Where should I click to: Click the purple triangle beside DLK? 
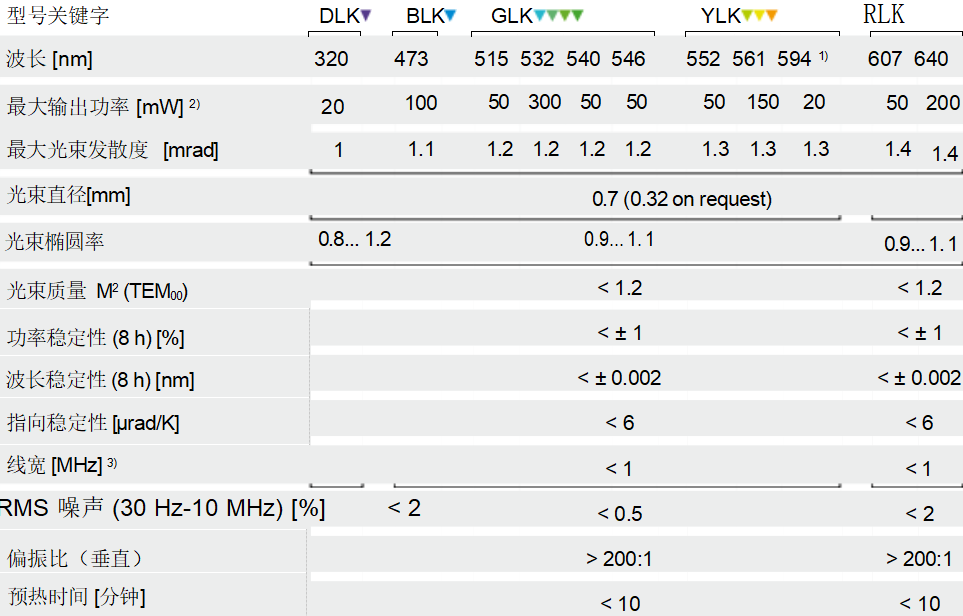pos(366,15)
